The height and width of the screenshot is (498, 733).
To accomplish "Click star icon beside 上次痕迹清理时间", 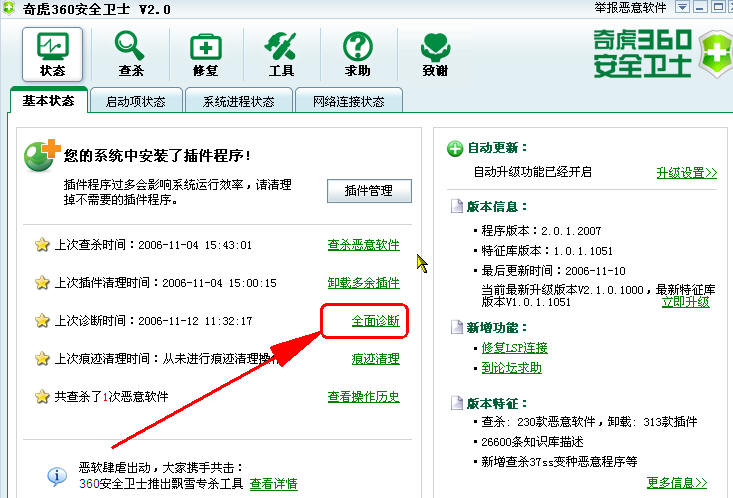I will pyautogui.click(x=42, y=359).
